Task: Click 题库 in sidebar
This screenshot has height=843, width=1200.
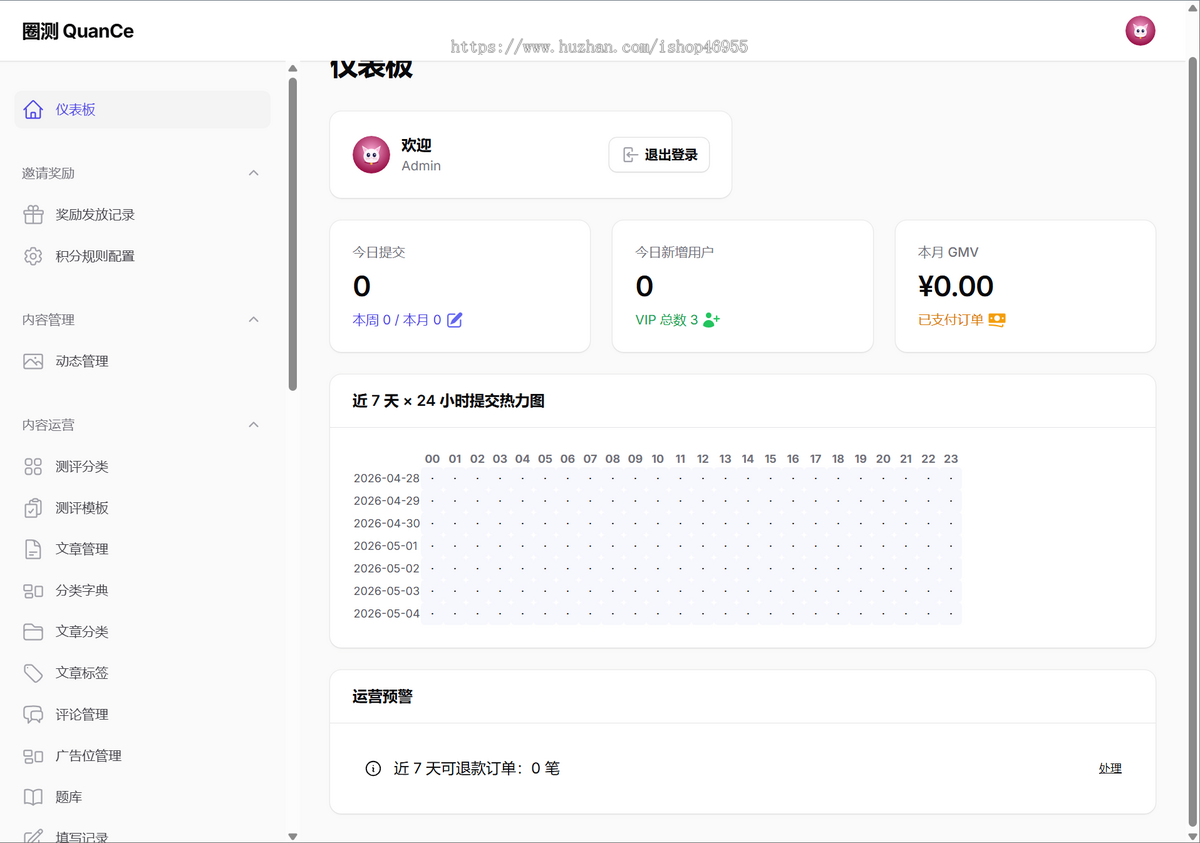Action: (x=142, y=797)
